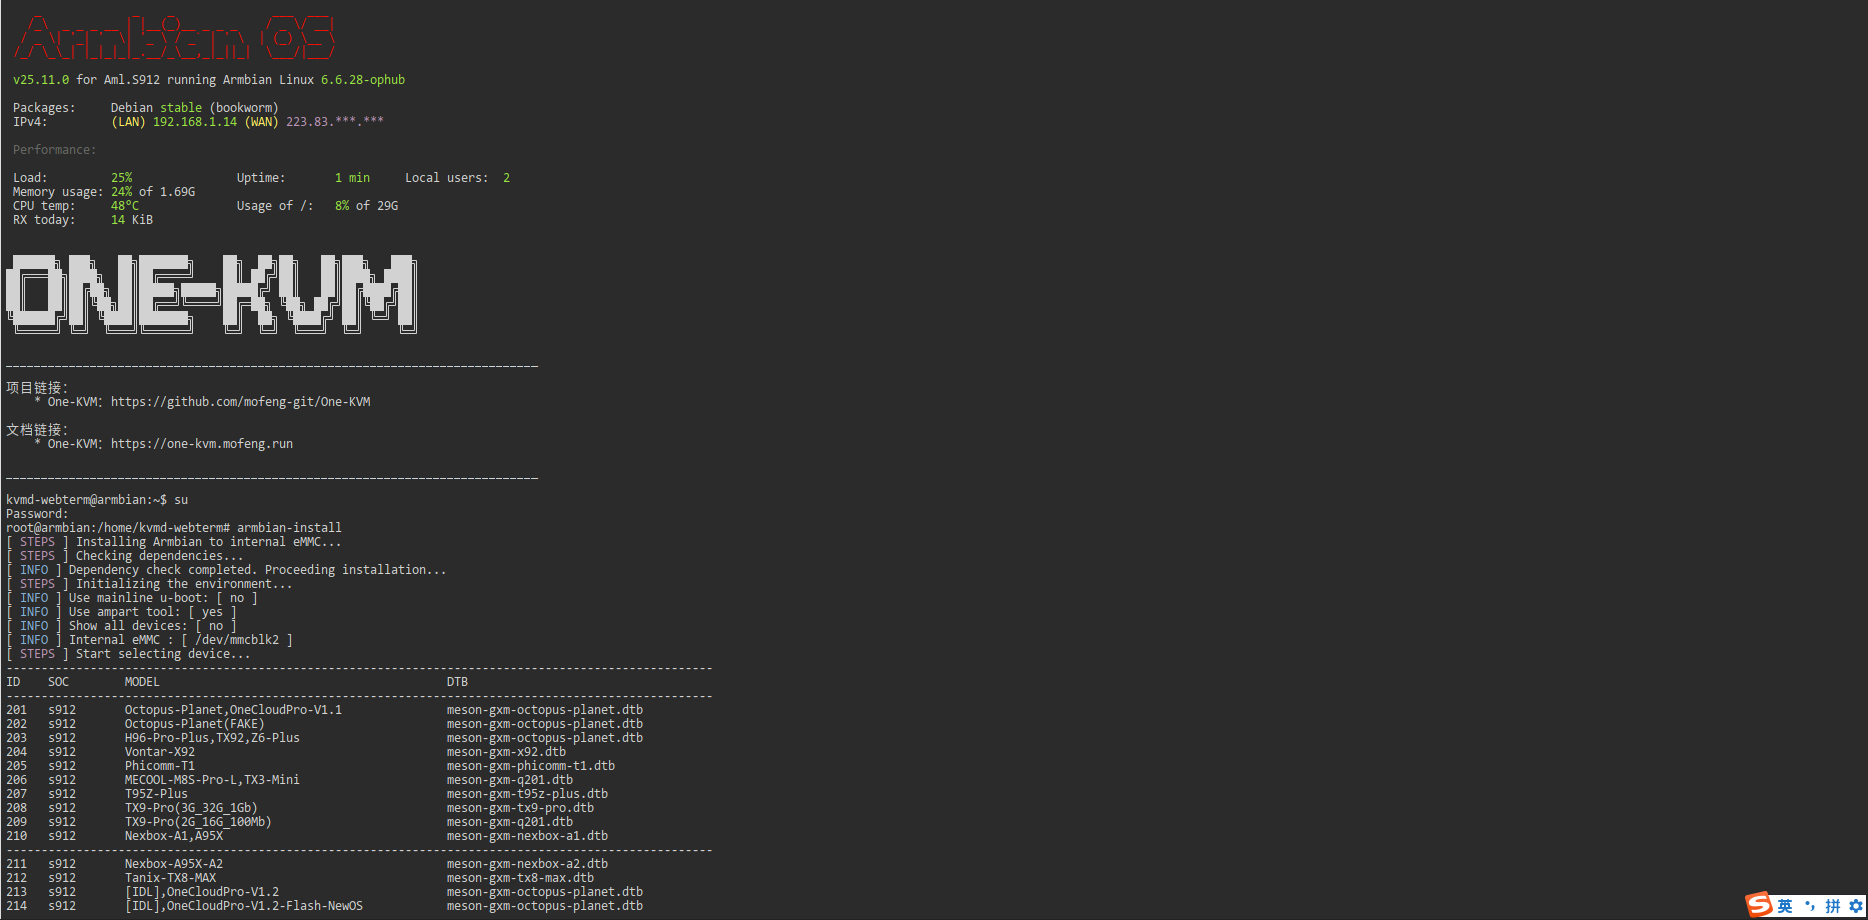Click 'Installing Armbian to internal eMMC' line
Screen dimensions: 1868x920
point(174,542)
